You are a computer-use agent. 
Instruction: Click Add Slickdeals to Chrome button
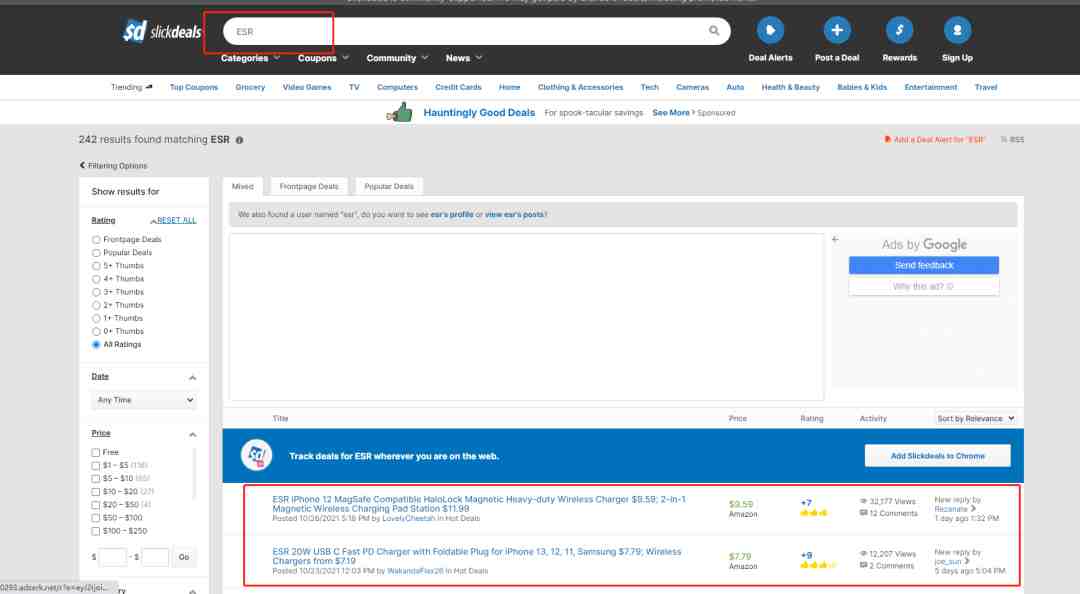(937, 455)
